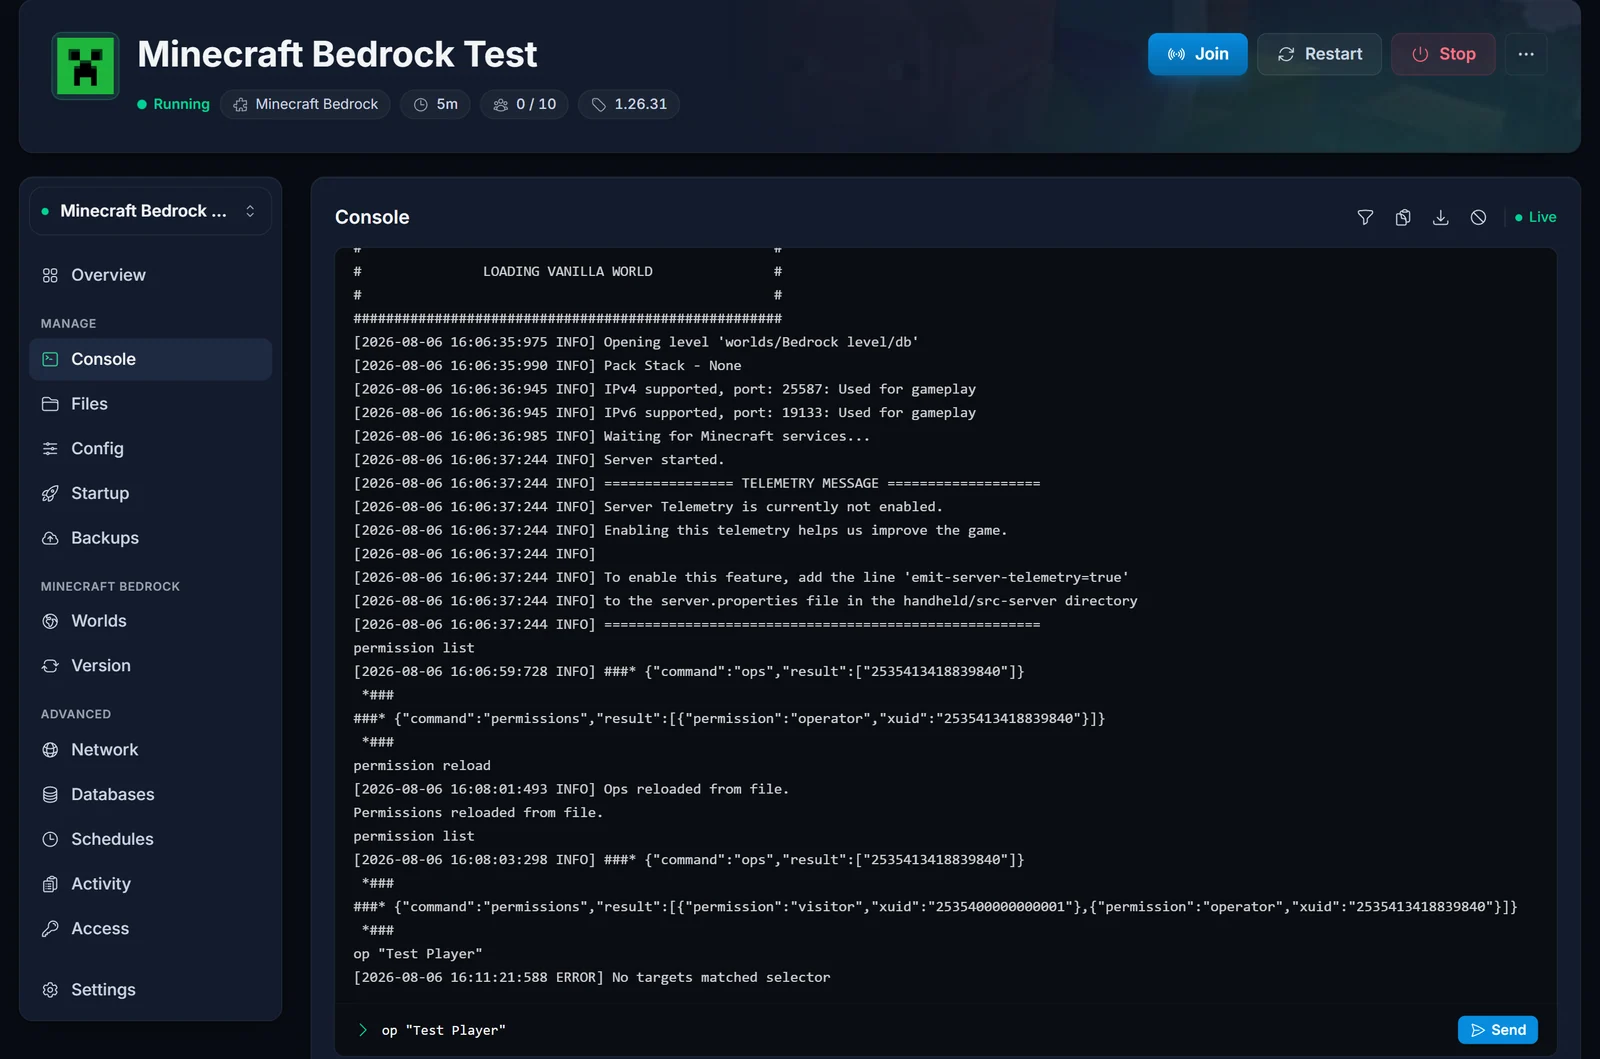This screenshot has width=1600, height=1059.
Task: Select Console in the sidebar
Action: (150, 359)
